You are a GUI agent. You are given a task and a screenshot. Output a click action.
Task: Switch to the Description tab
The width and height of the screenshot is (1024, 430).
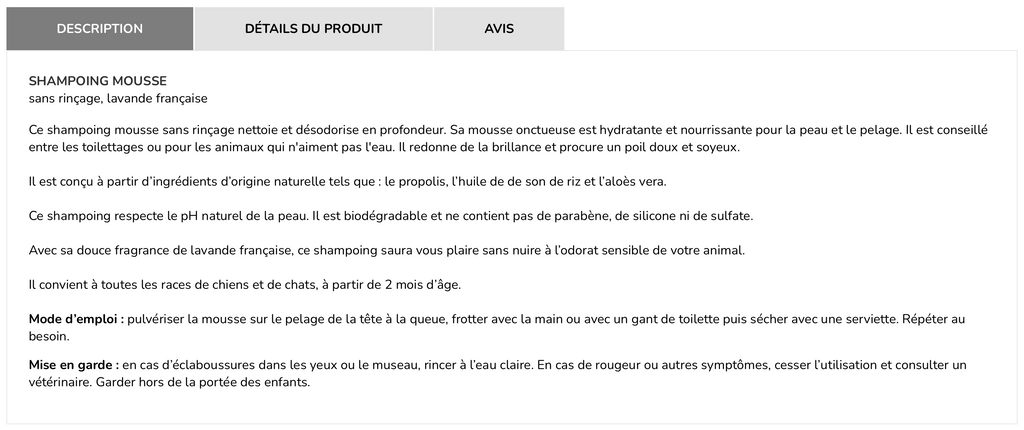pyautogui.click(x=100, y=28)
